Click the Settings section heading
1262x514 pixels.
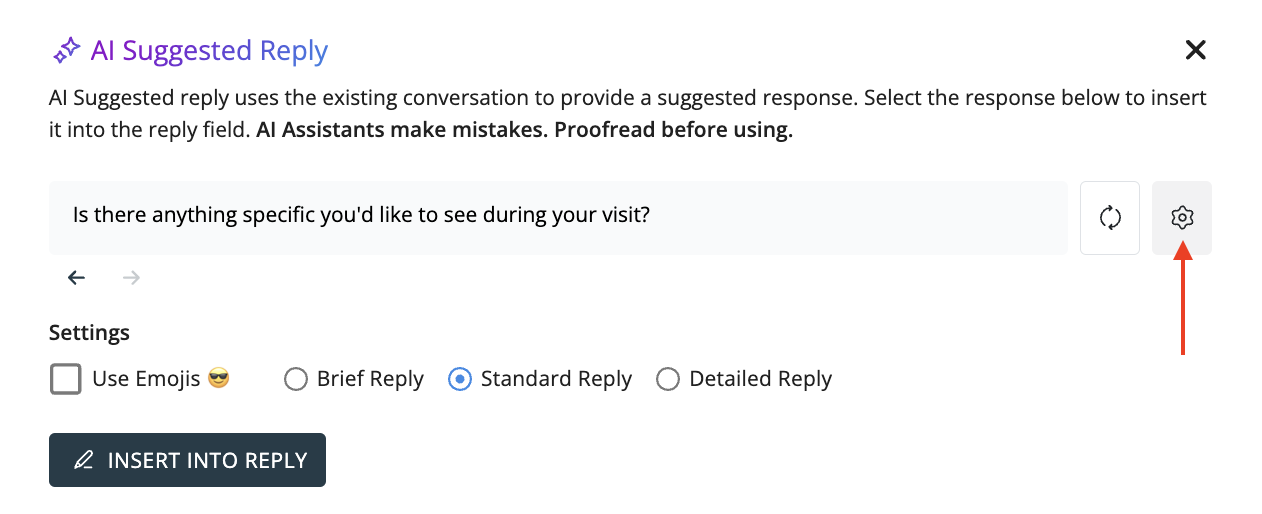click(x=89, y=332)
